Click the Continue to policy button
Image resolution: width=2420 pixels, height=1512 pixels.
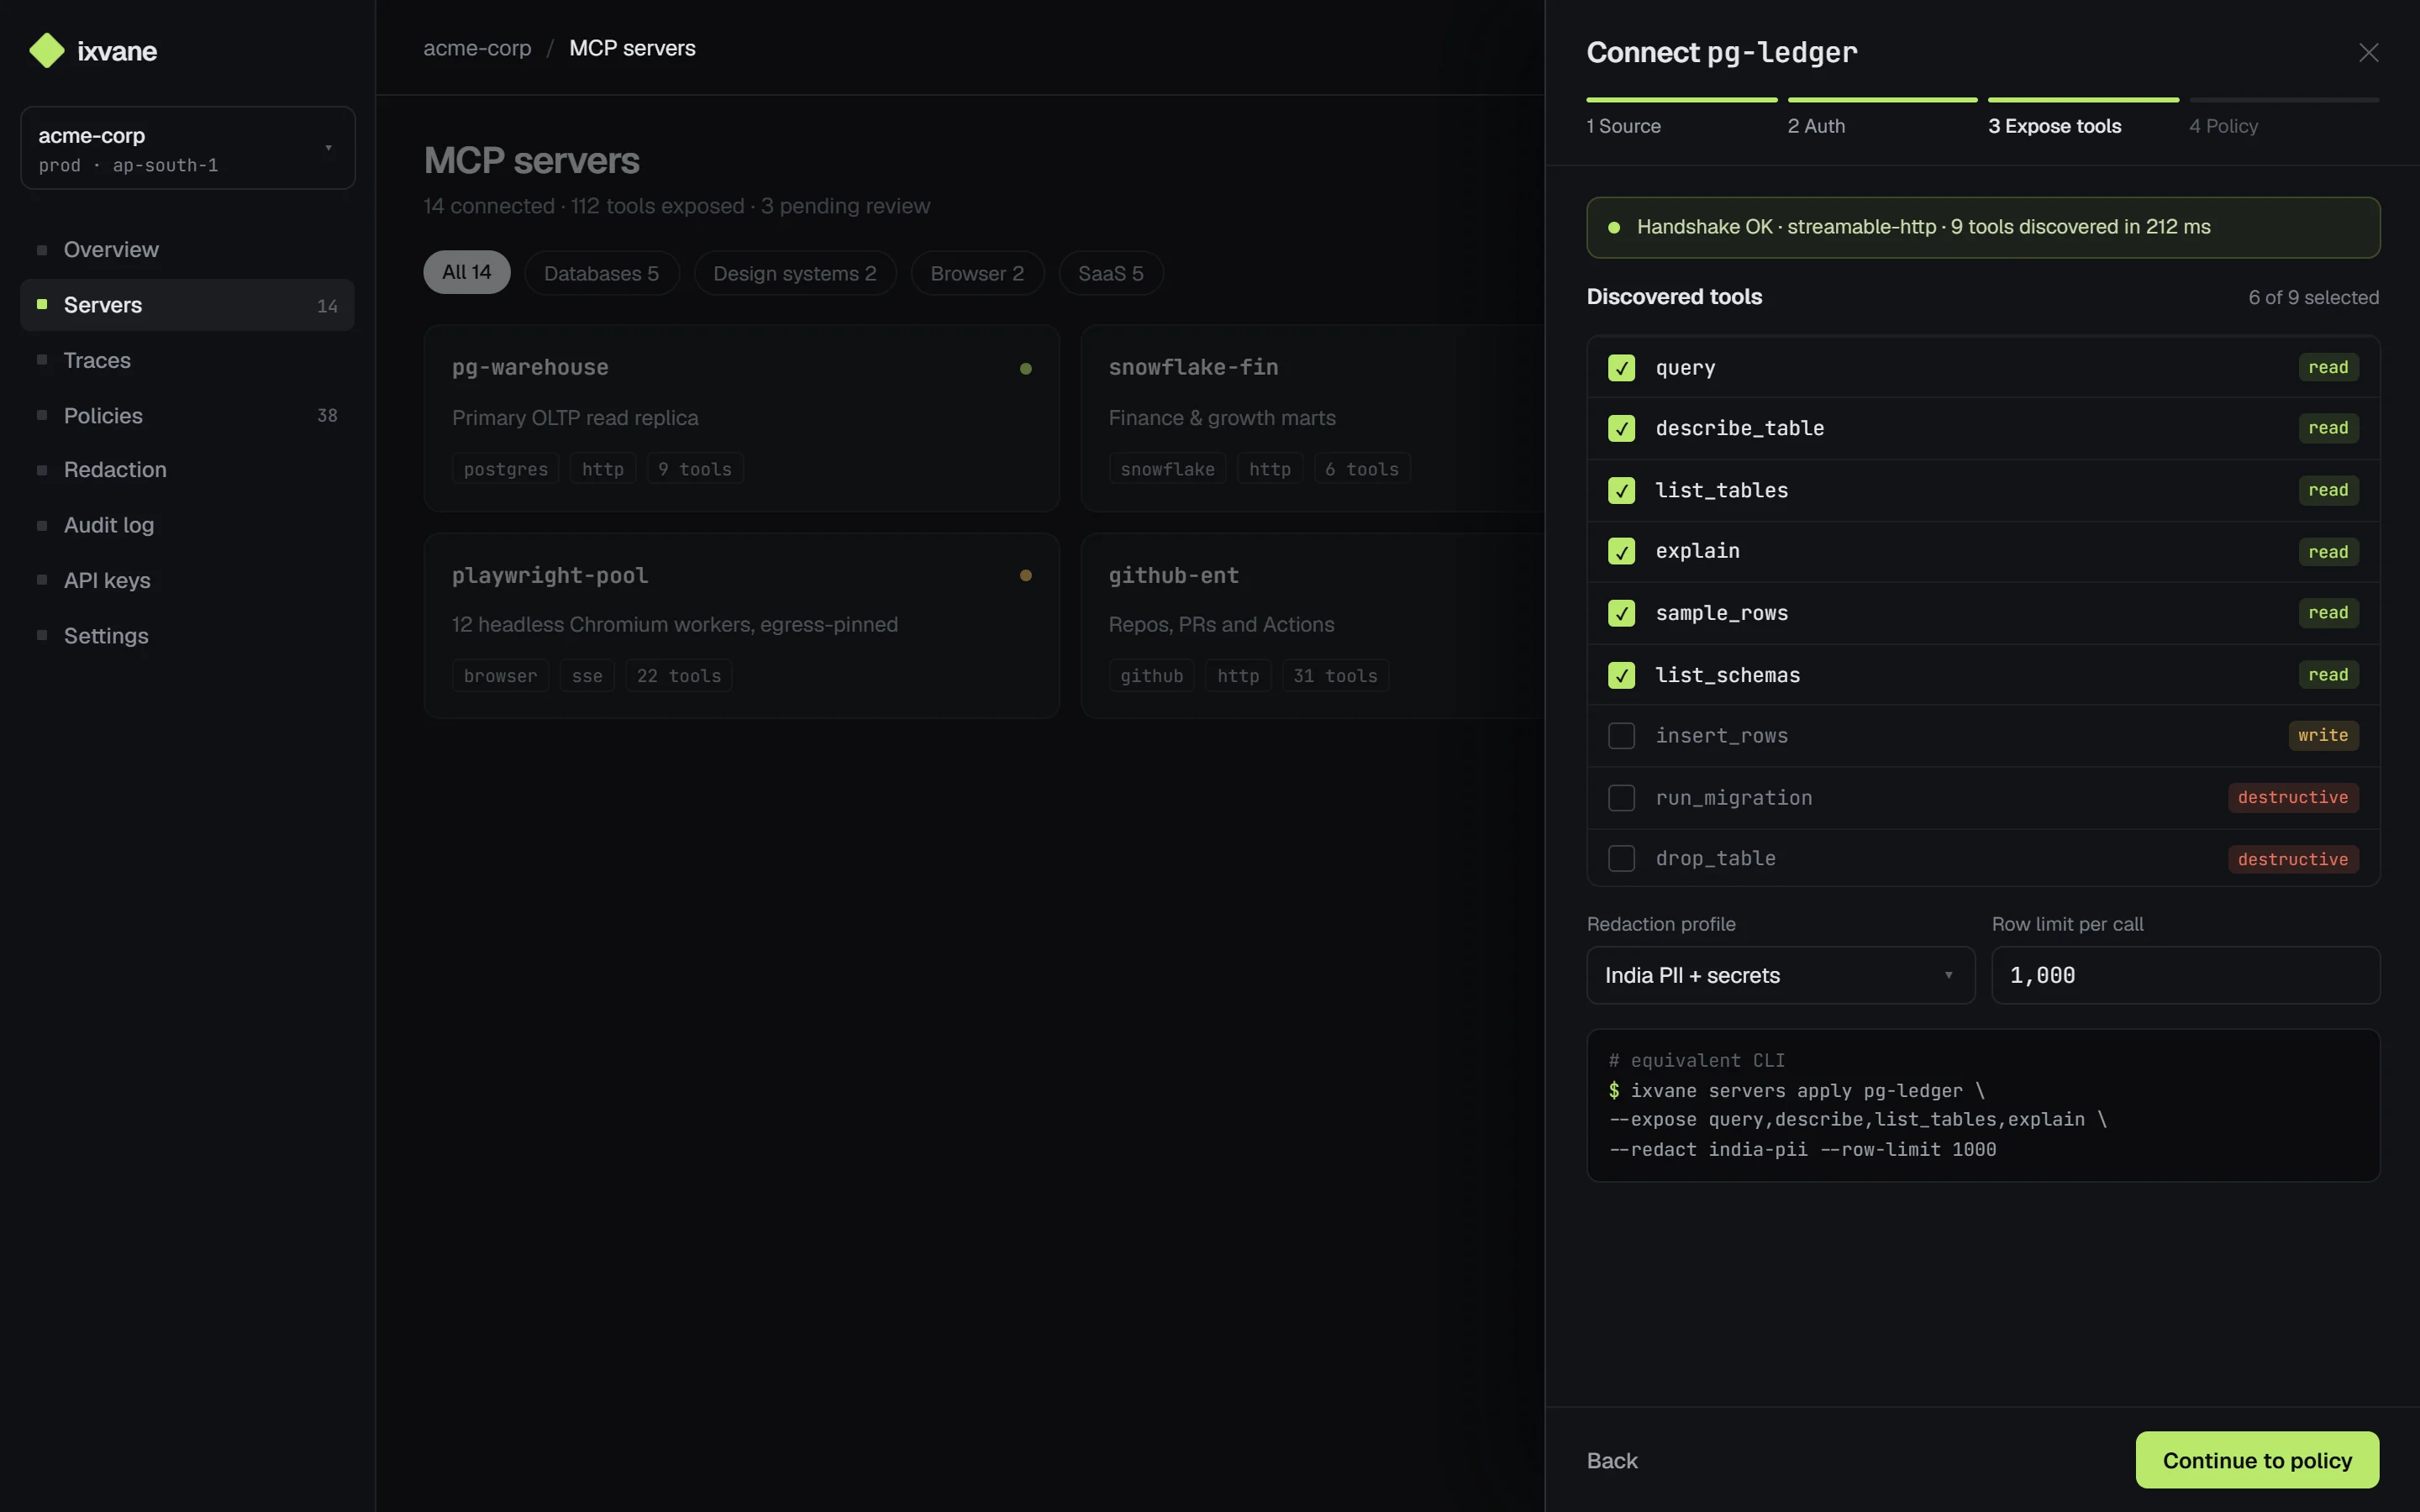tap(2257, 1460)
